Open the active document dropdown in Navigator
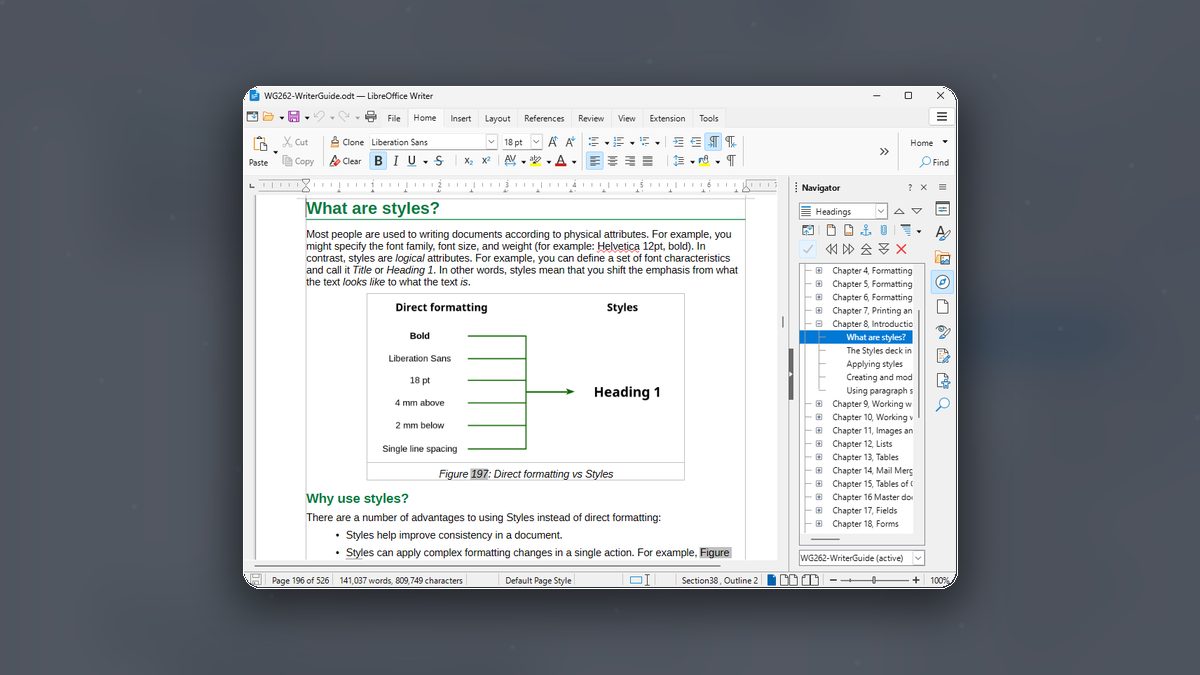 coord(862,558)
